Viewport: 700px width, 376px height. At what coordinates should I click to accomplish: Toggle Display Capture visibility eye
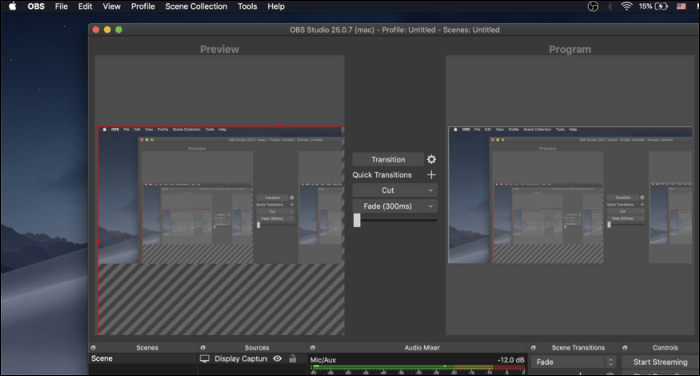point(277,359)
